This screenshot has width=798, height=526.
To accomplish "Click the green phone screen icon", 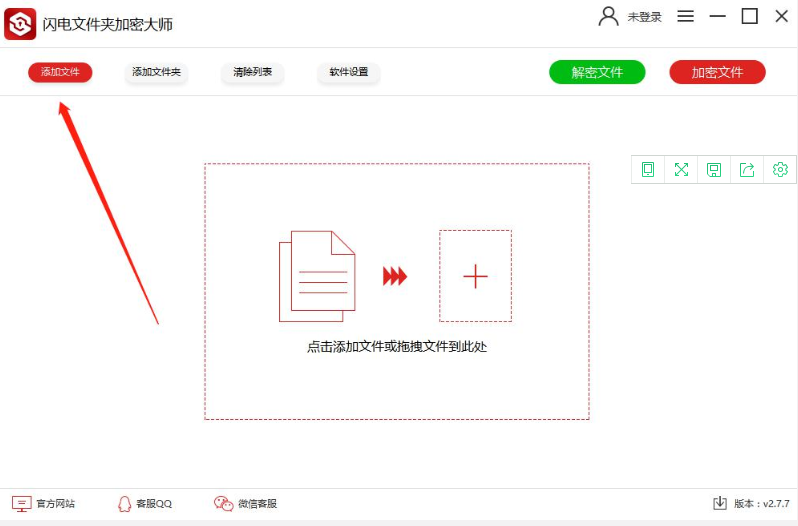I will tap(648, 169).
